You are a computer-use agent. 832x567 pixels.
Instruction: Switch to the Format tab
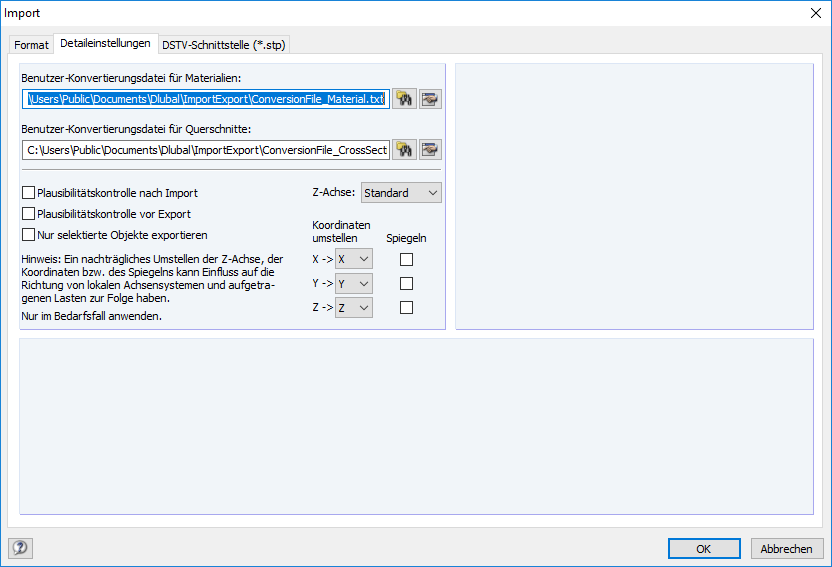31,45
